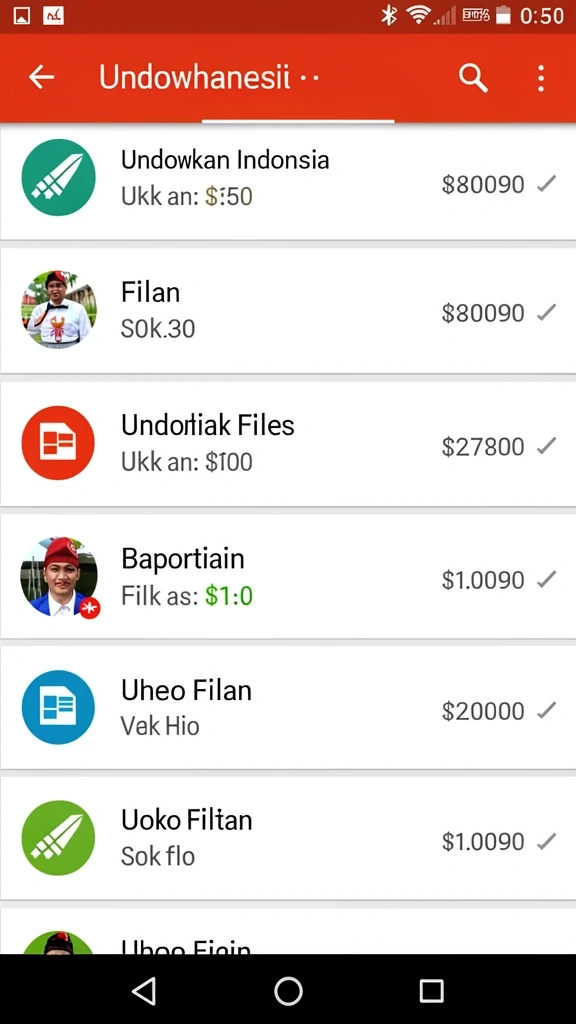Toggle checkmark on Undowkan Indonsia row
Screen dimensions: 576x1024
click(546, 184)
